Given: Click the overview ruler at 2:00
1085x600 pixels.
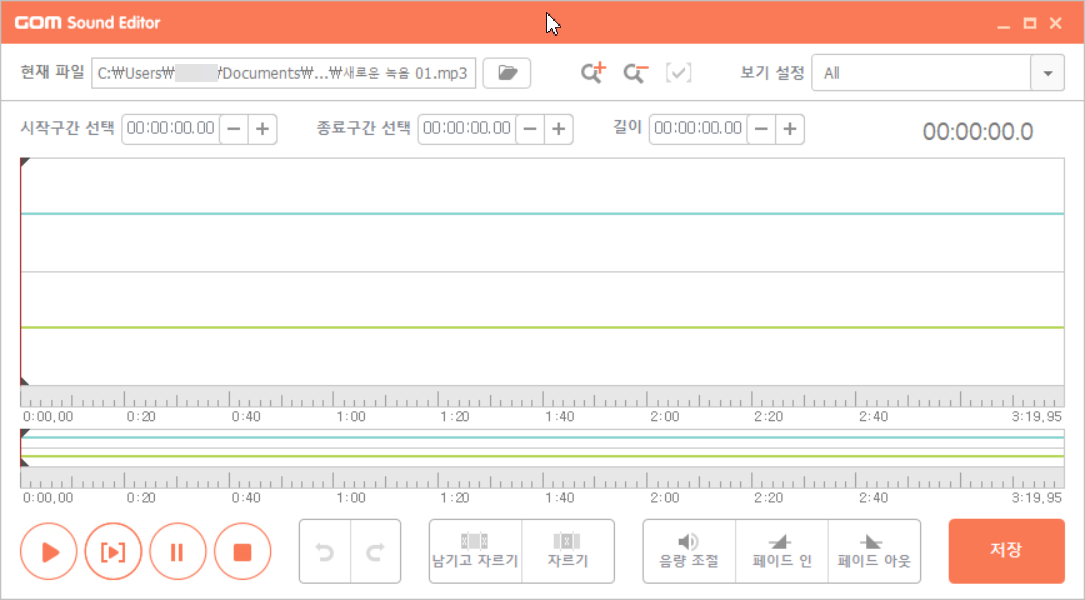Looking at the screenshot, I should tap(647, 478).
